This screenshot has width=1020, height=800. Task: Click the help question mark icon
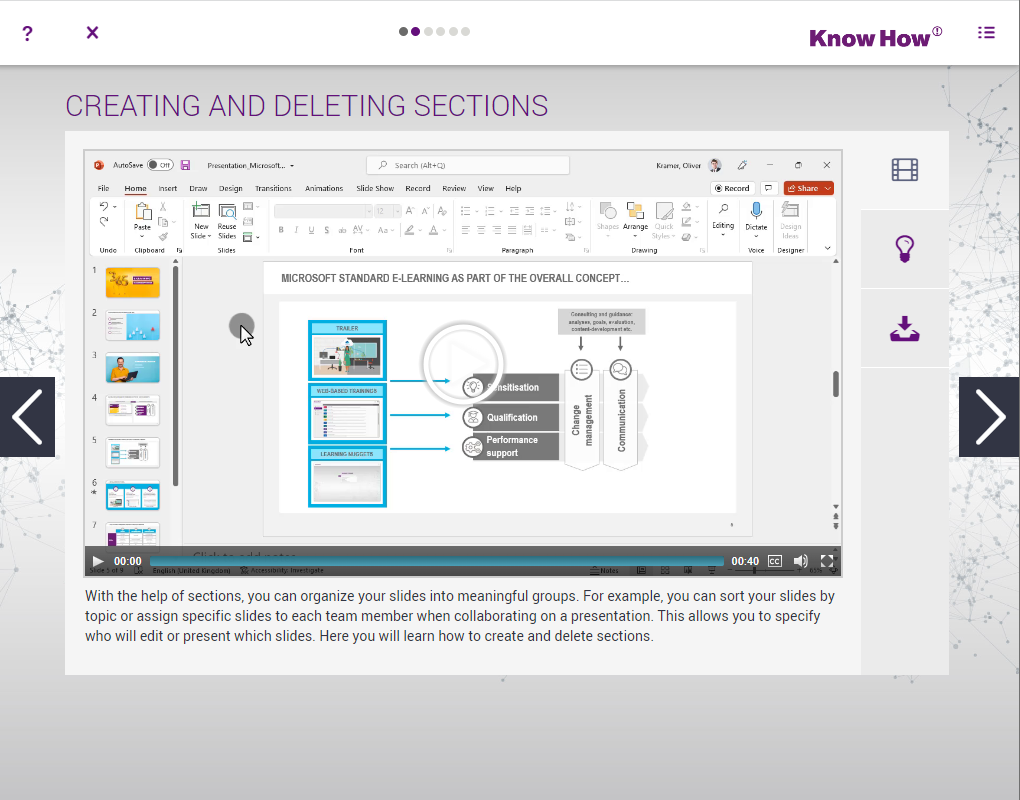coord(27,33)
